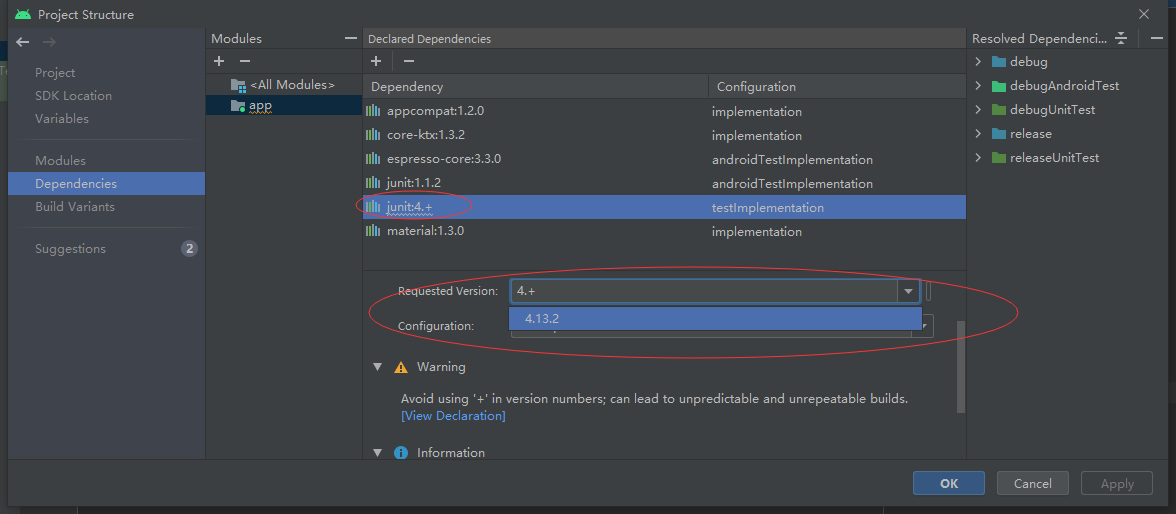Remove selected module with minus icon

(x=244, y=62)
